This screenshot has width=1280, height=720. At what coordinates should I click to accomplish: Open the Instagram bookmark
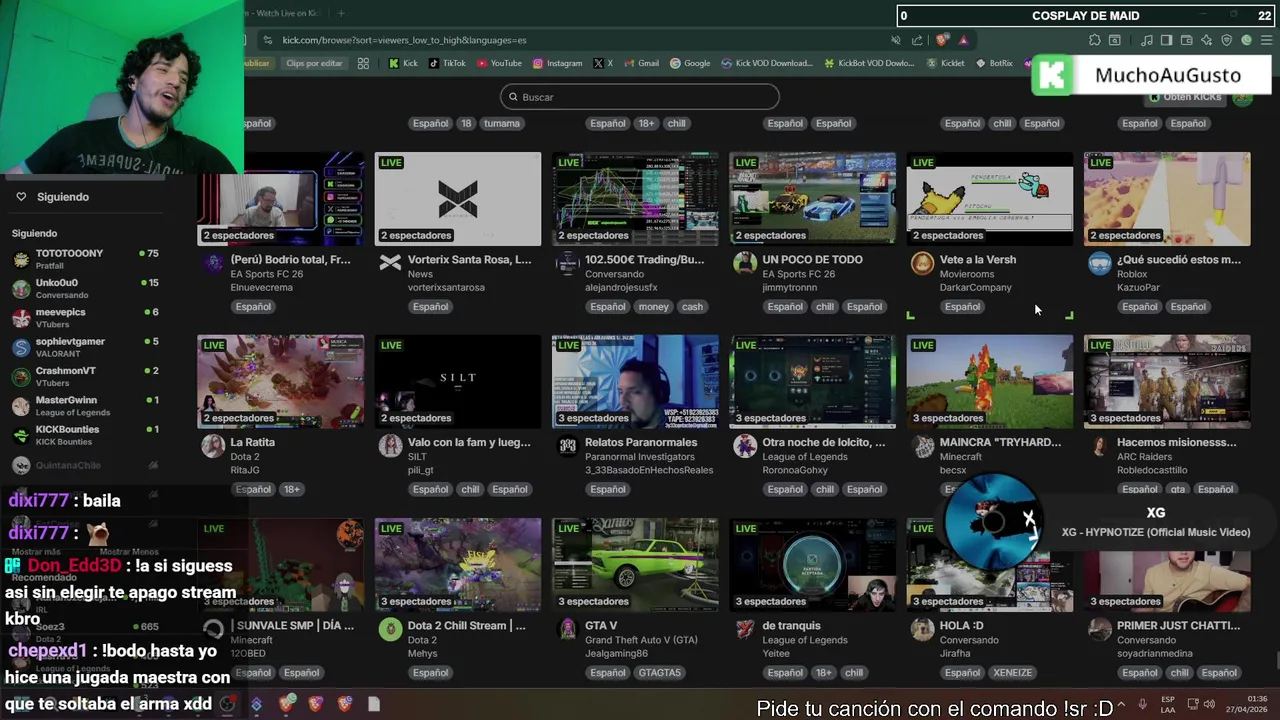(557, 63)
